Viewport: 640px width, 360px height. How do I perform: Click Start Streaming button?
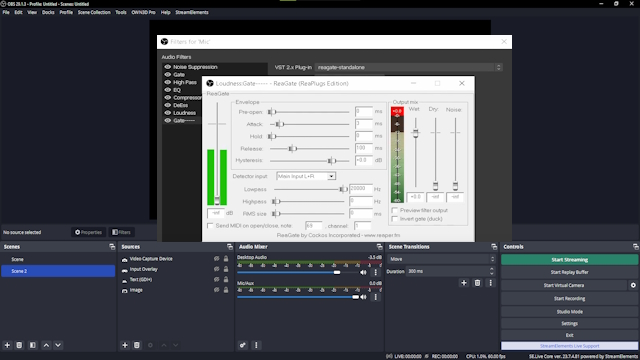point(569,260)
